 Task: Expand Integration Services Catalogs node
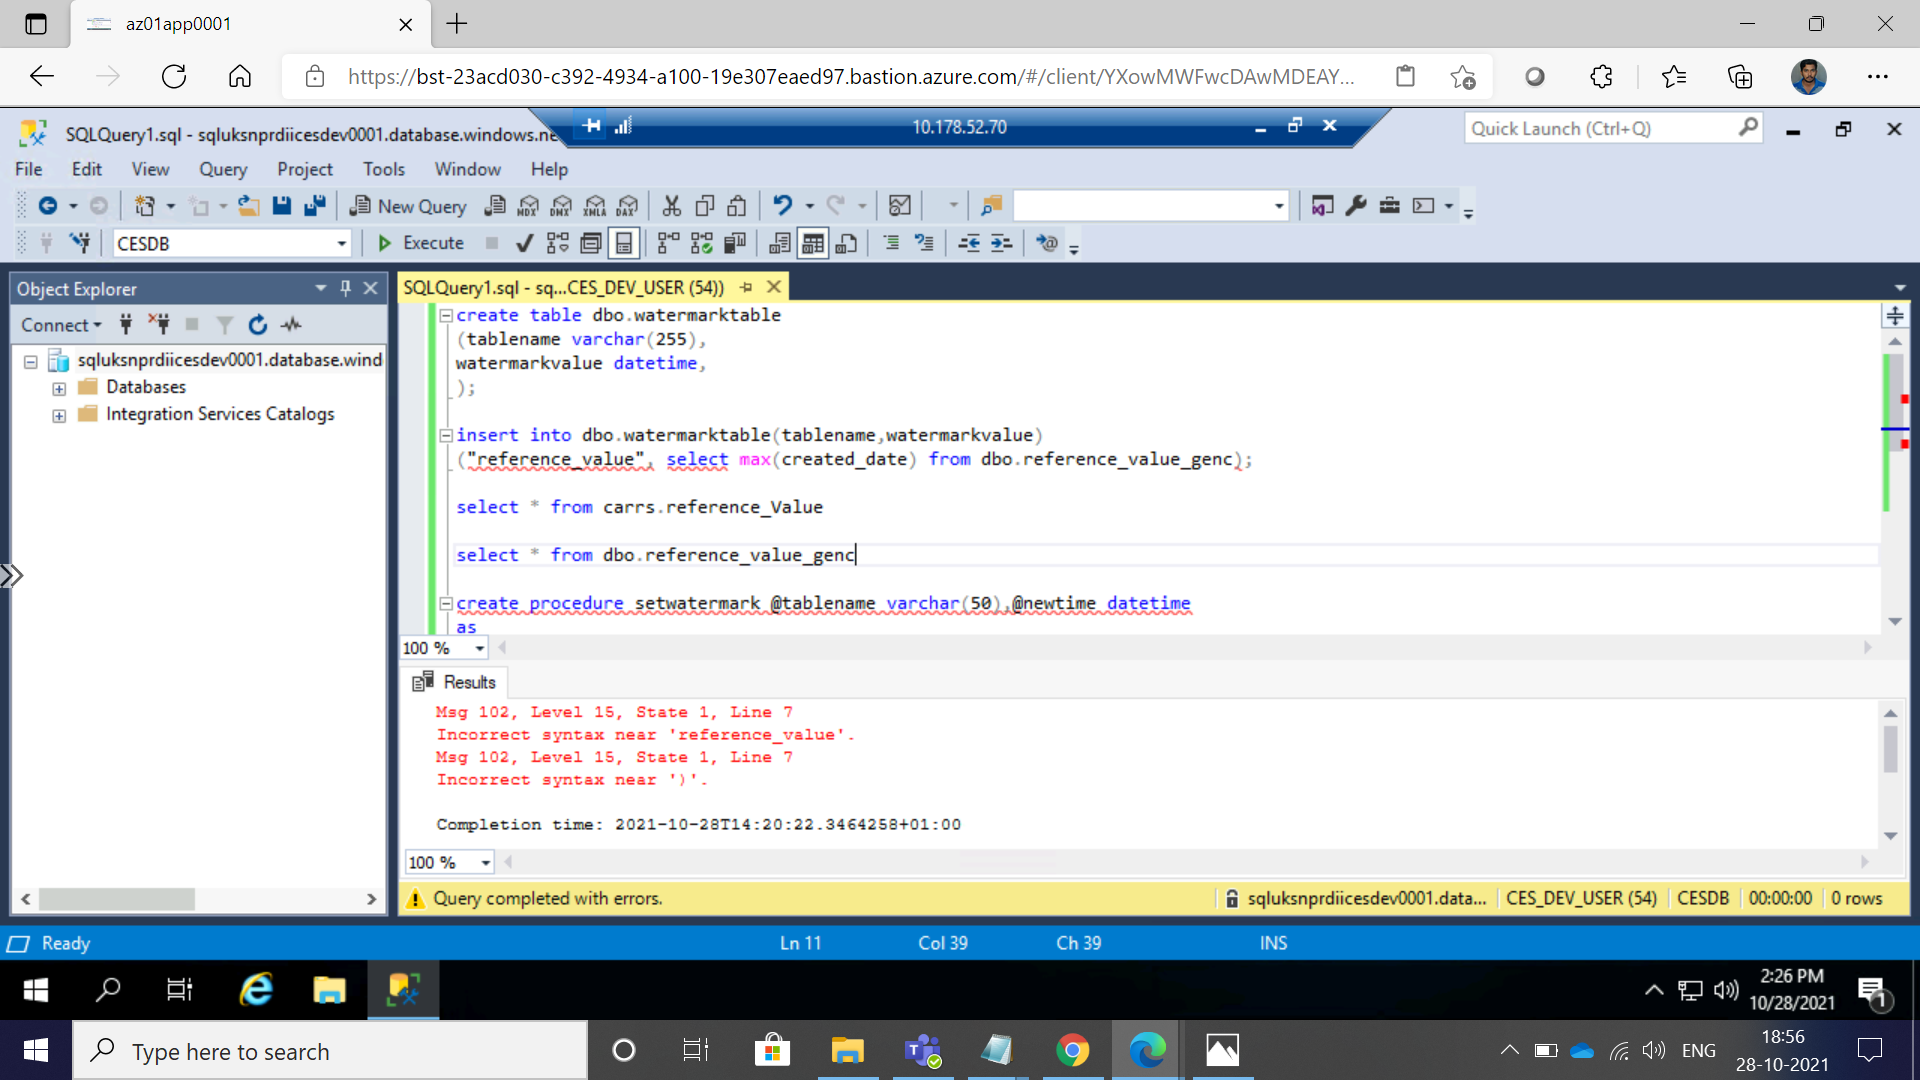click(59, 414)
